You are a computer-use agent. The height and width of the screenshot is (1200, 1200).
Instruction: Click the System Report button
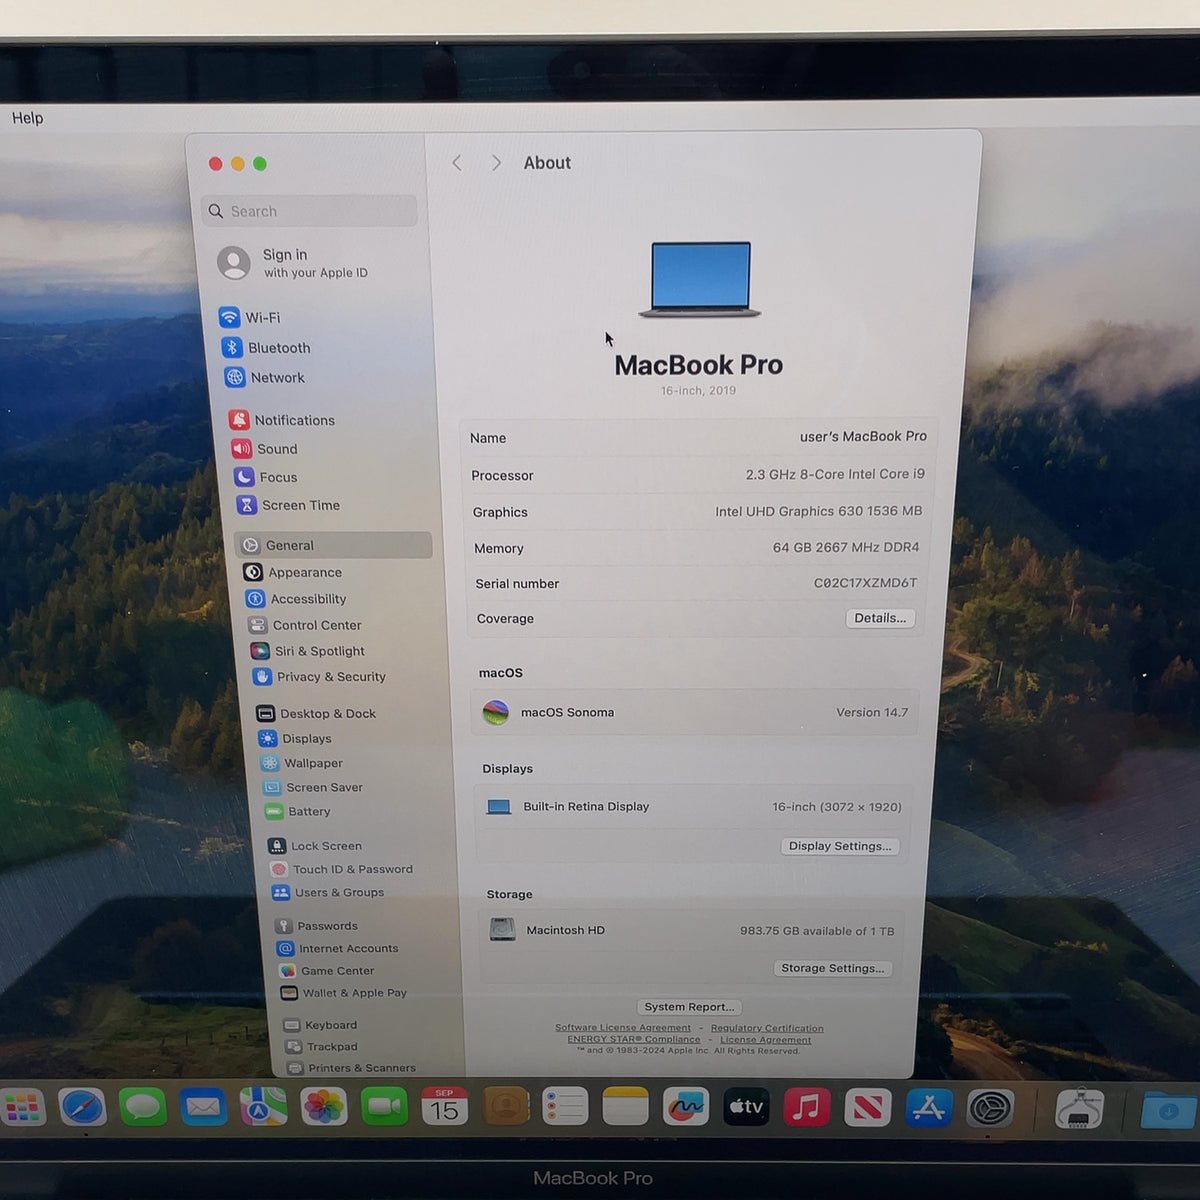689,1007
